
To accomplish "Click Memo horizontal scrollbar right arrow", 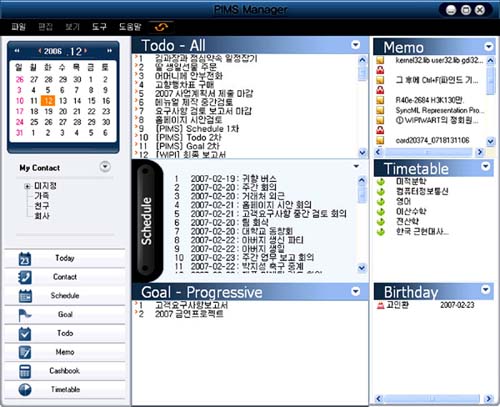I will 480,152.
